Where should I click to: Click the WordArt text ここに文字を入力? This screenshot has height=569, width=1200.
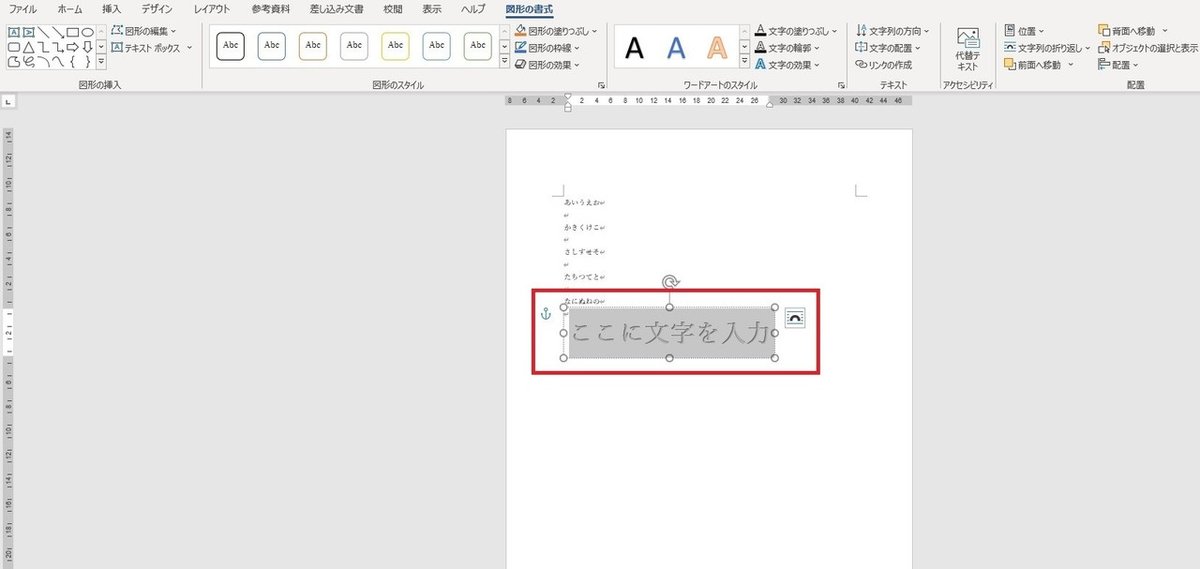669,333
